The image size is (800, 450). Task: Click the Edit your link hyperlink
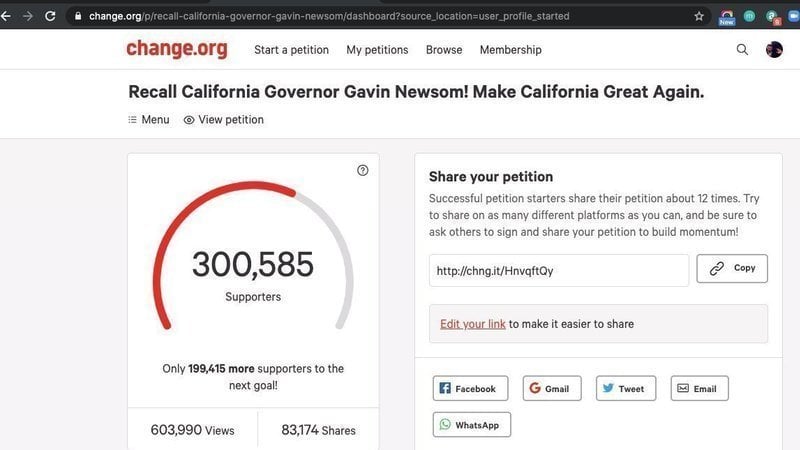coord(472,324)
